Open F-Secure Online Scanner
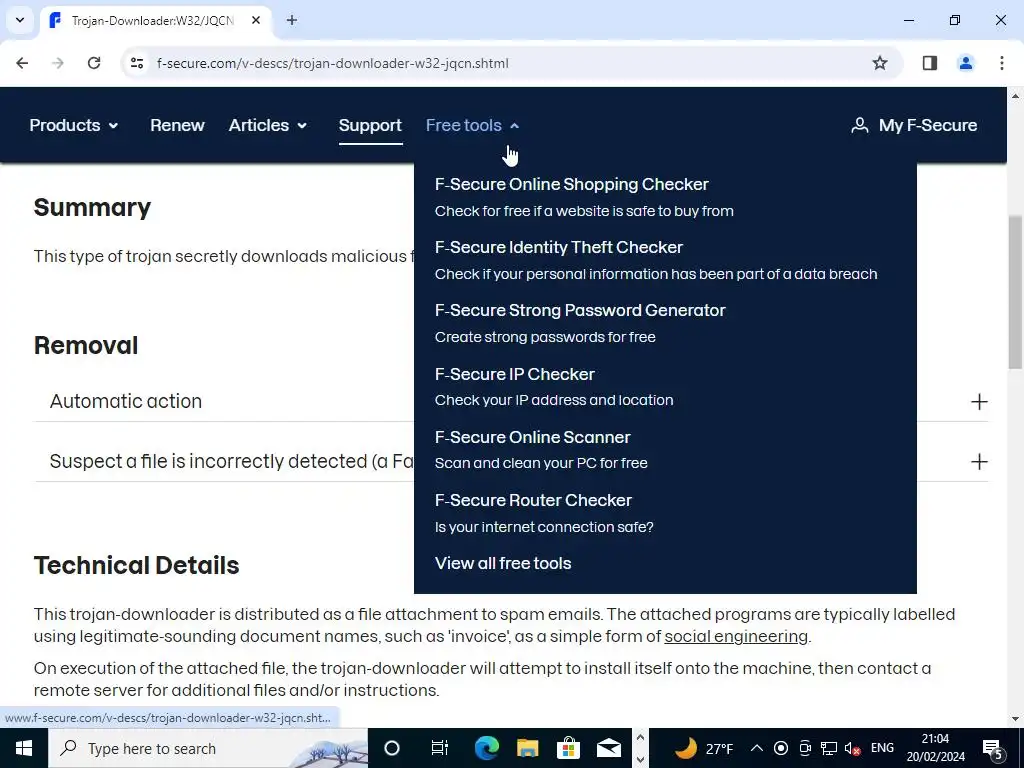1024x768 pixels. [x=532, y=437]
